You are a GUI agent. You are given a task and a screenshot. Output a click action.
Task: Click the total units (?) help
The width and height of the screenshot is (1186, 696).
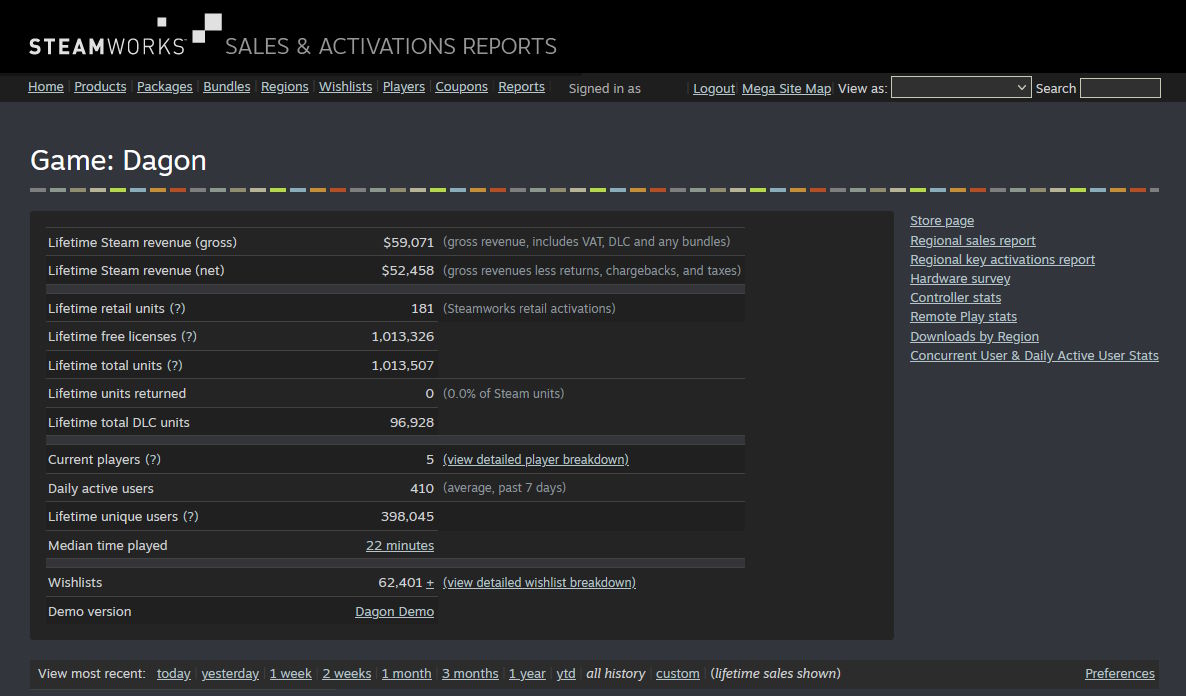coord(175,365)
